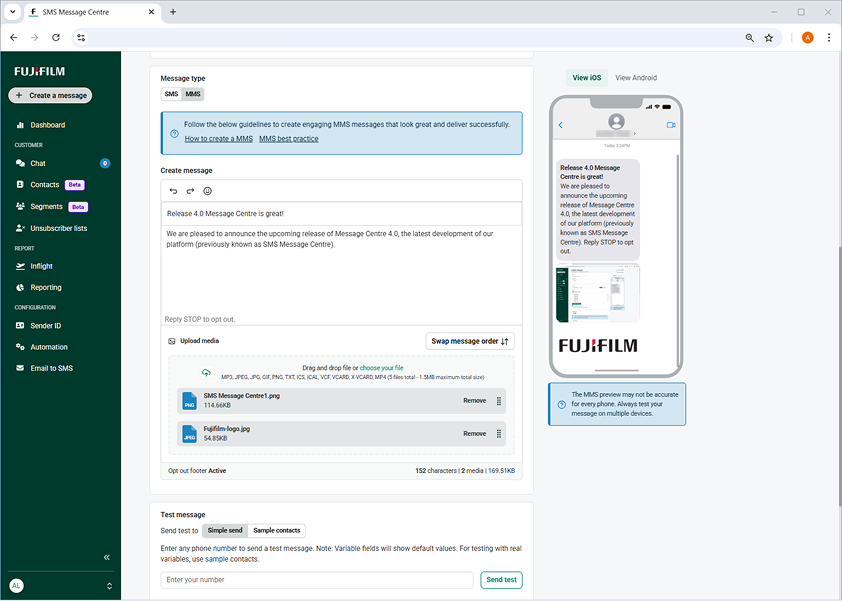Remove Fujifilm-logo.jpg file

pyautogui.click(x=475, y=433)
